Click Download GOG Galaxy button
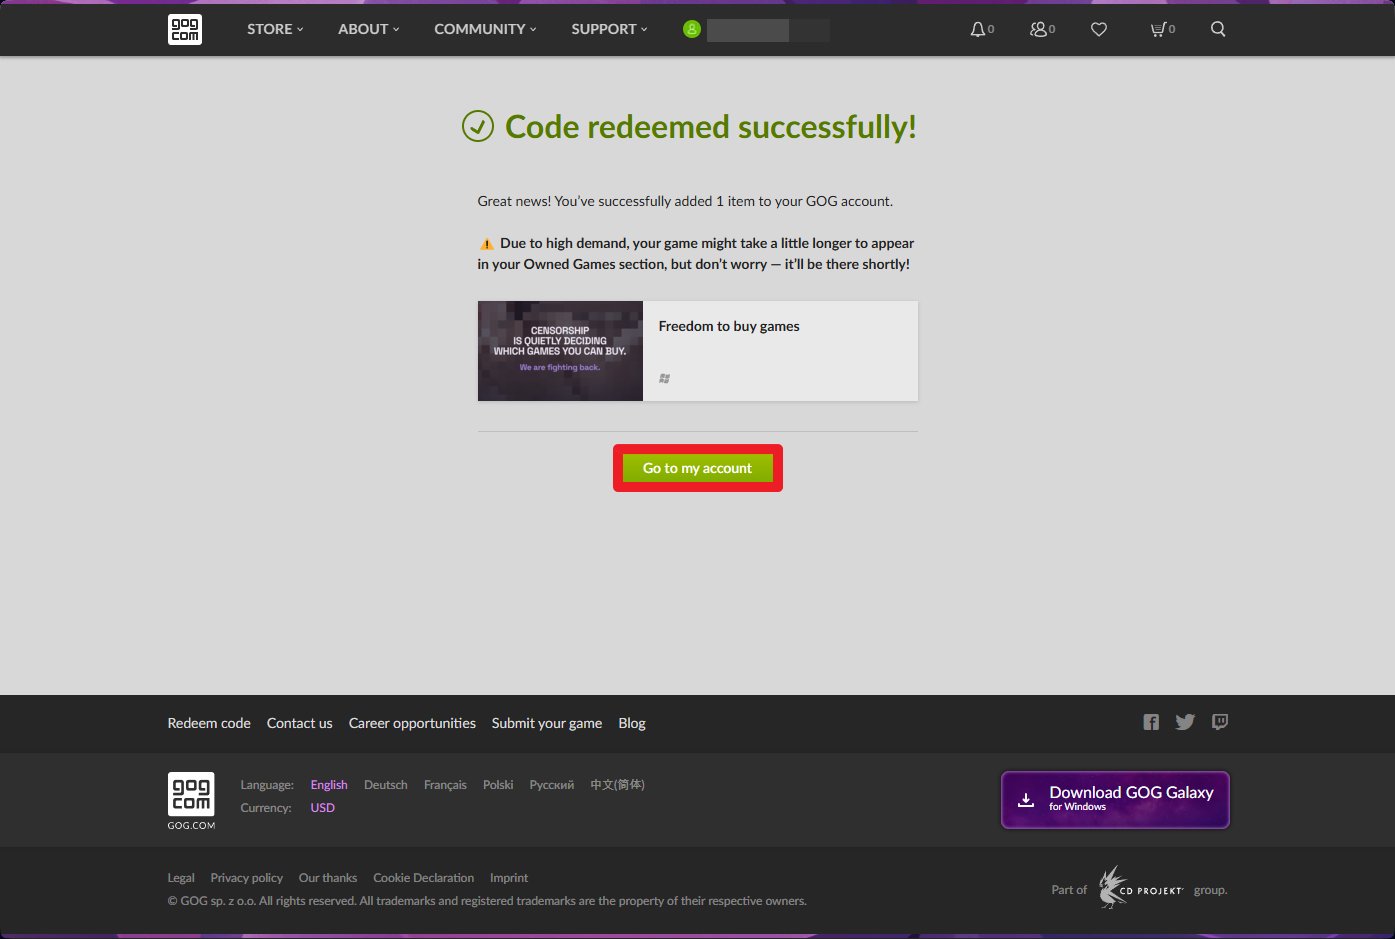 tap(1115, 800)
